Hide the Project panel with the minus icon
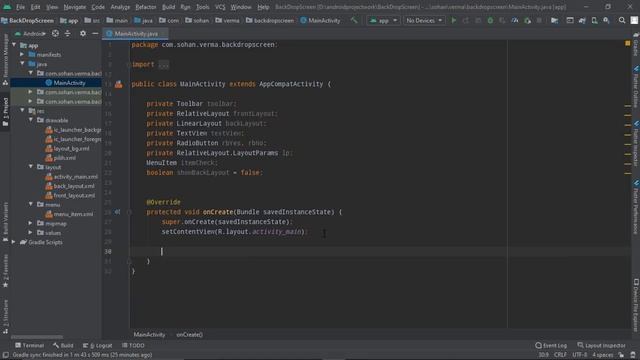 [x=95, y=33]
